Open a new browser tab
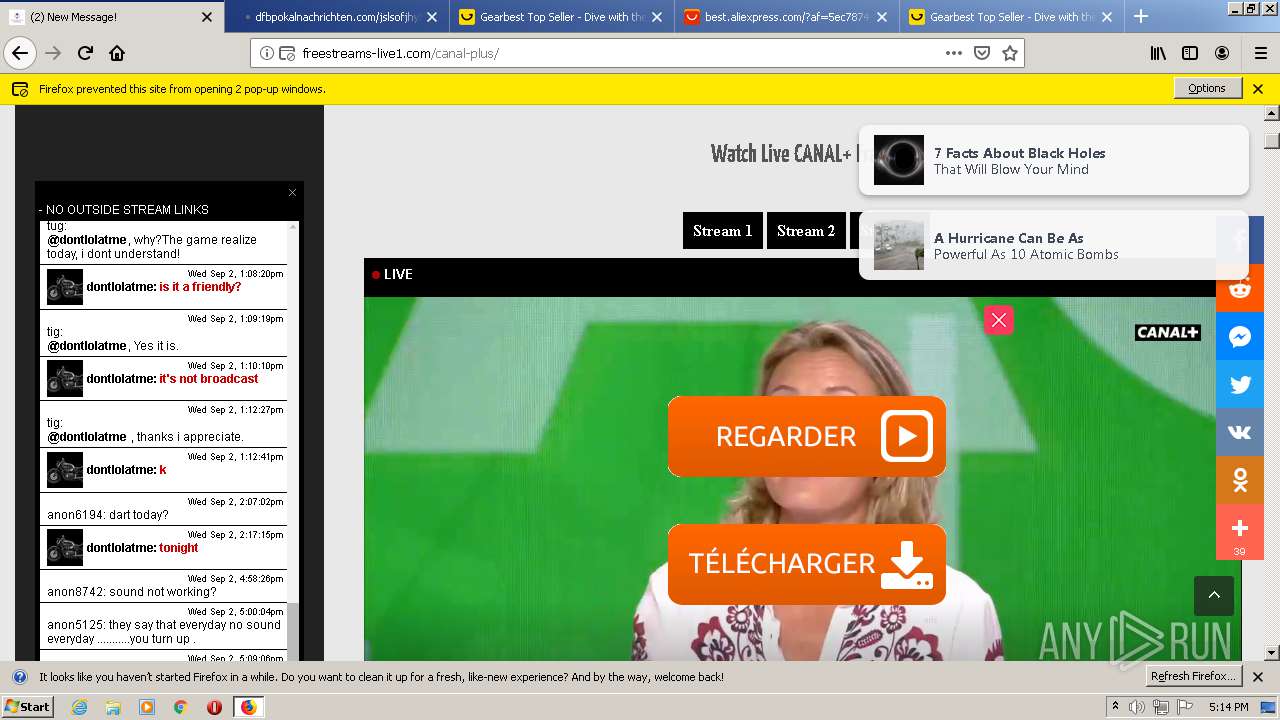The height and width of the screenshot is (720, 1280). click(1141, 16)
